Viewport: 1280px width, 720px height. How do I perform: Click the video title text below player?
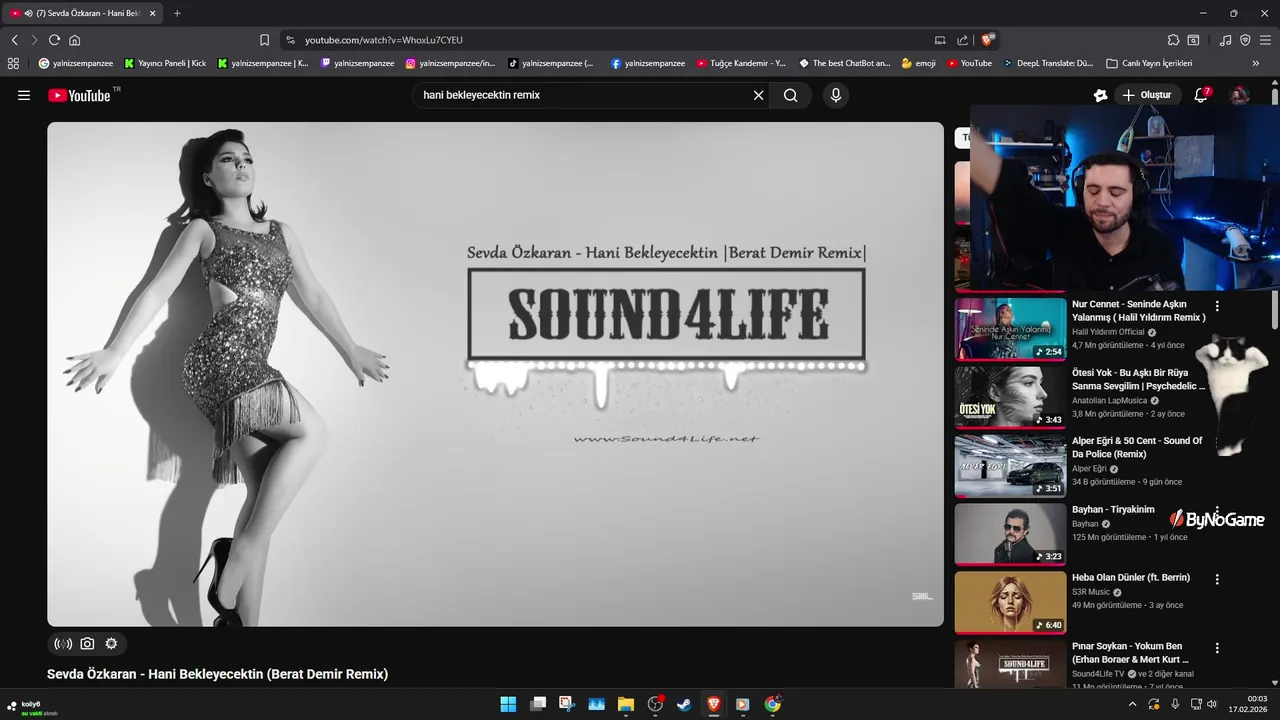pos(217,674)
